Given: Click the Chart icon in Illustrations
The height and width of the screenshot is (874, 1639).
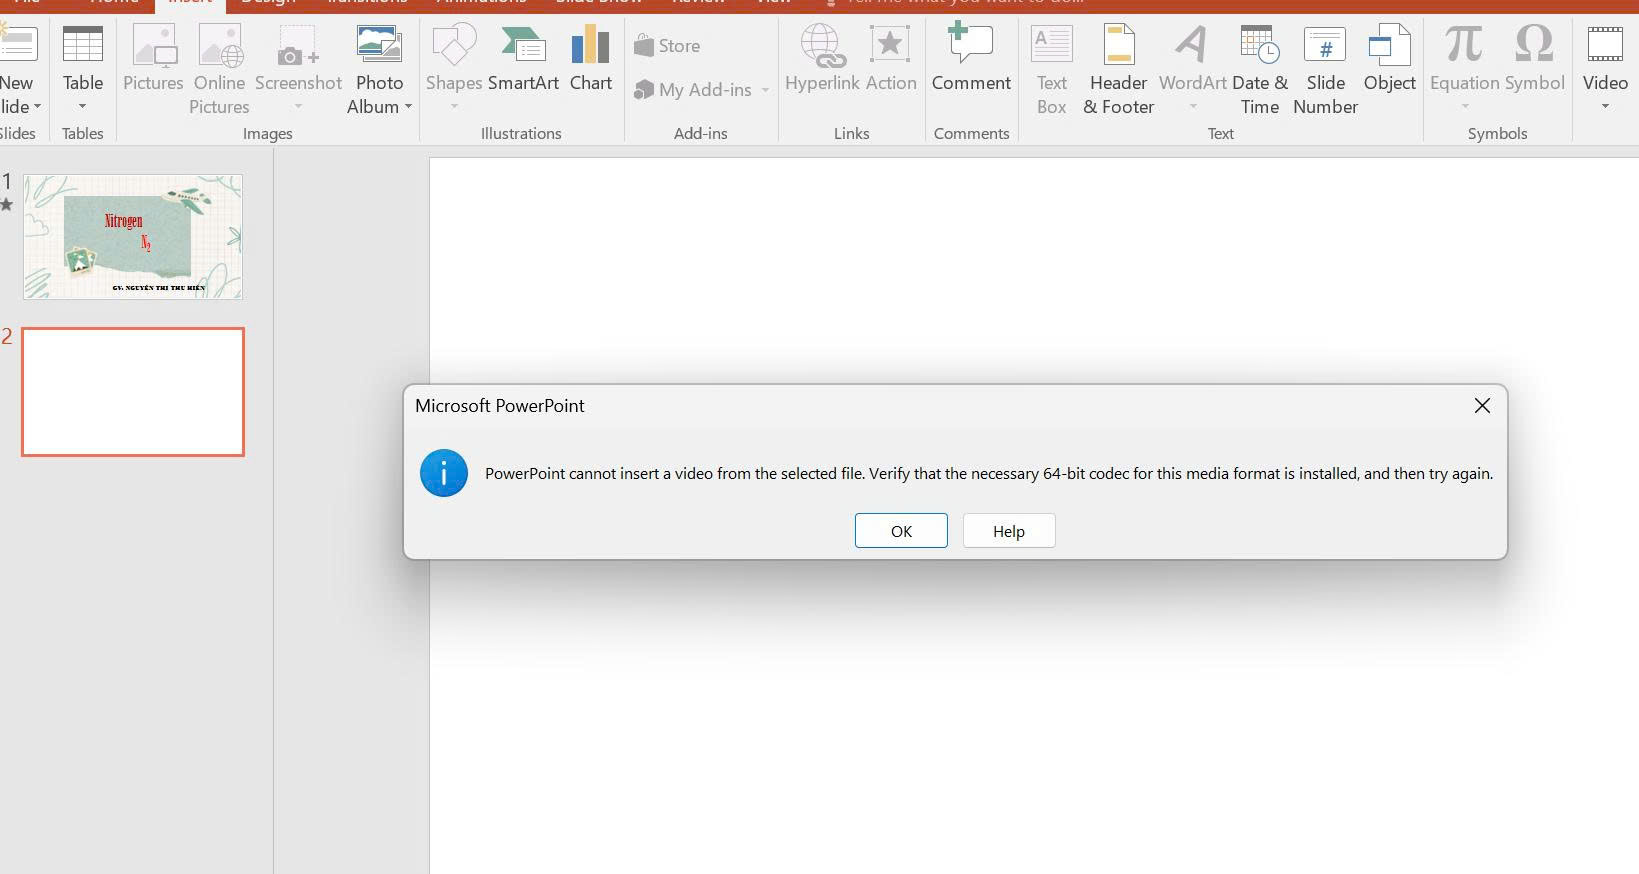Looking at the screenshot, I should (591, 46).
